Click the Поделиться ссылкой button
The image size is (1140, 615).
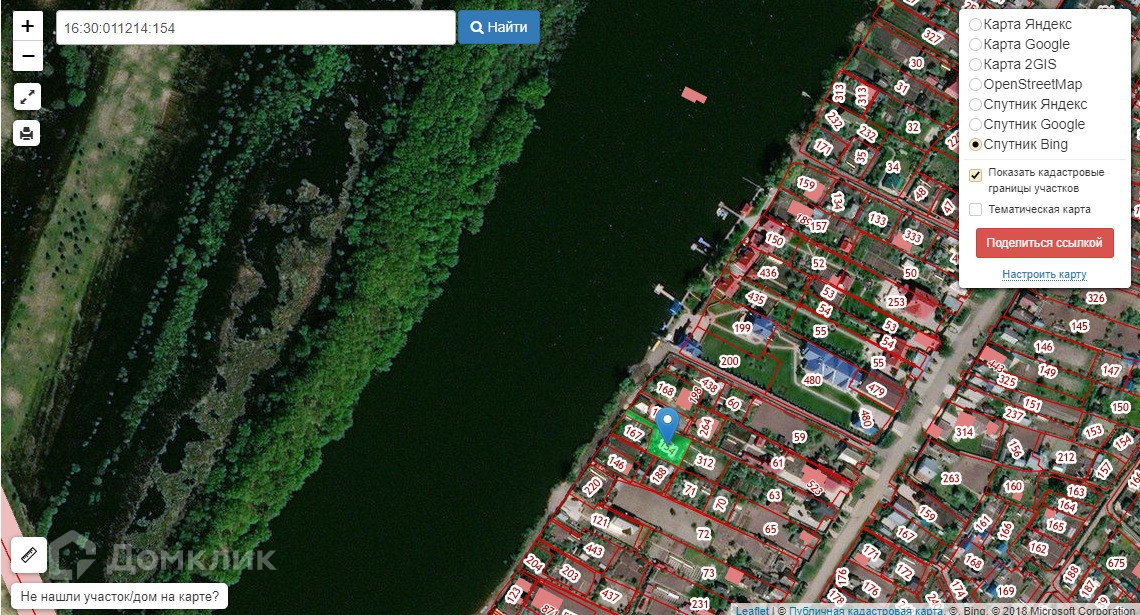(x=1044, y=243)
